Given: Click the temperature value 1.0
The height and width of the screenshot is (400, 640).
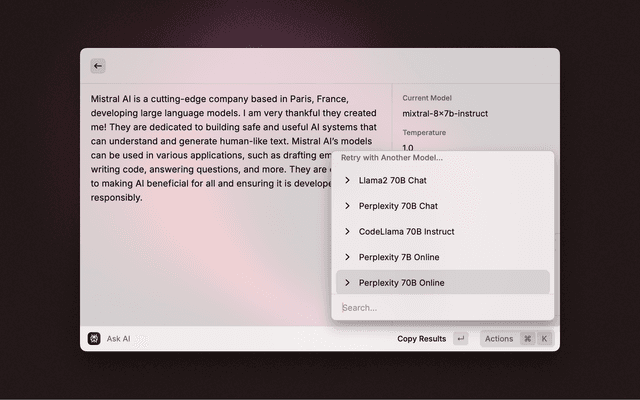Looking at the screenshot, I should [x=408, y=148].
